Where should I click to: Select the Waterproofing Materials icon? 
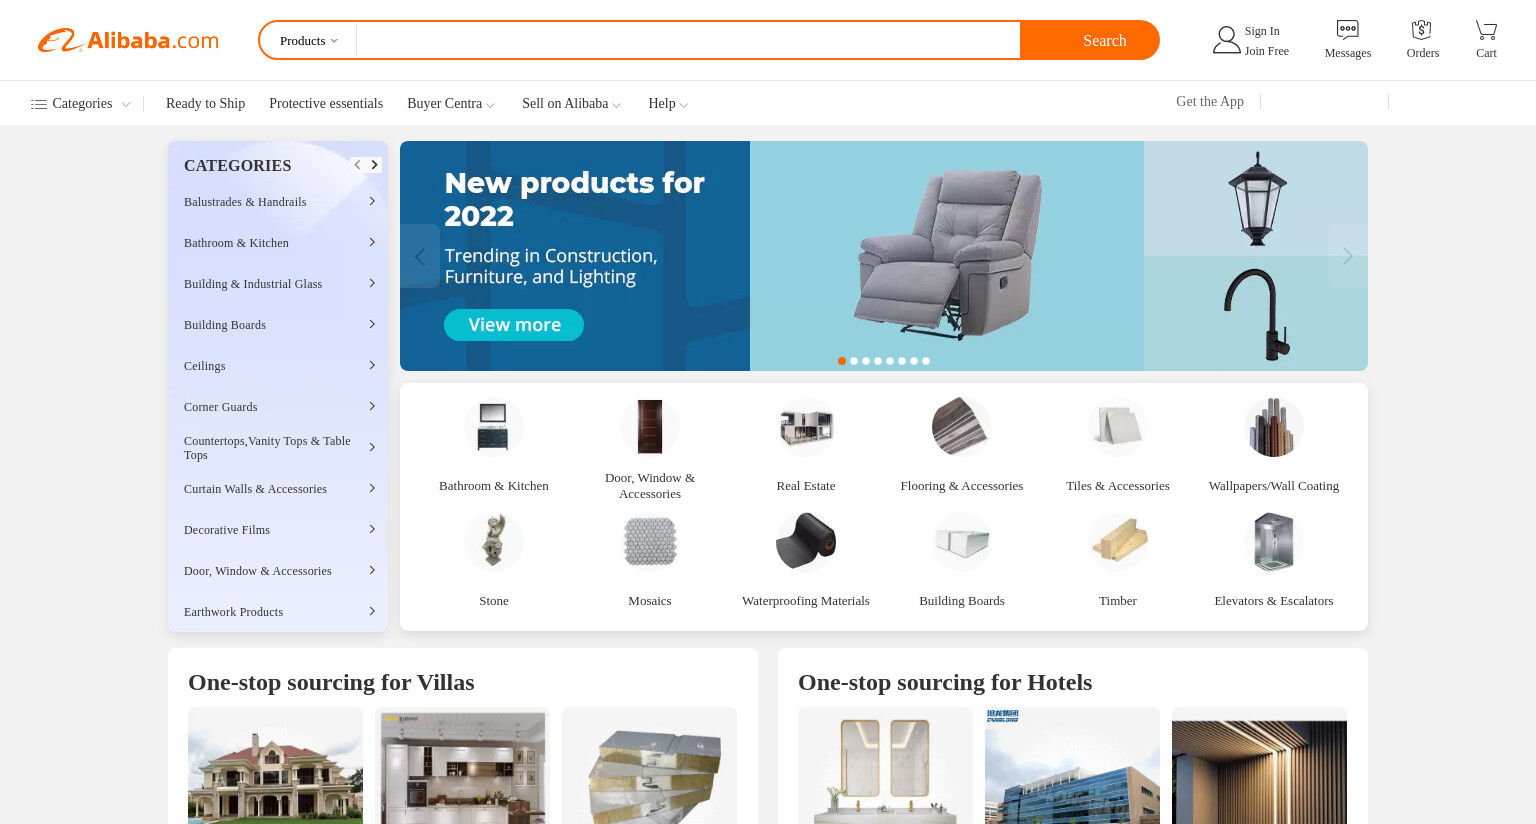coord(806,541)
